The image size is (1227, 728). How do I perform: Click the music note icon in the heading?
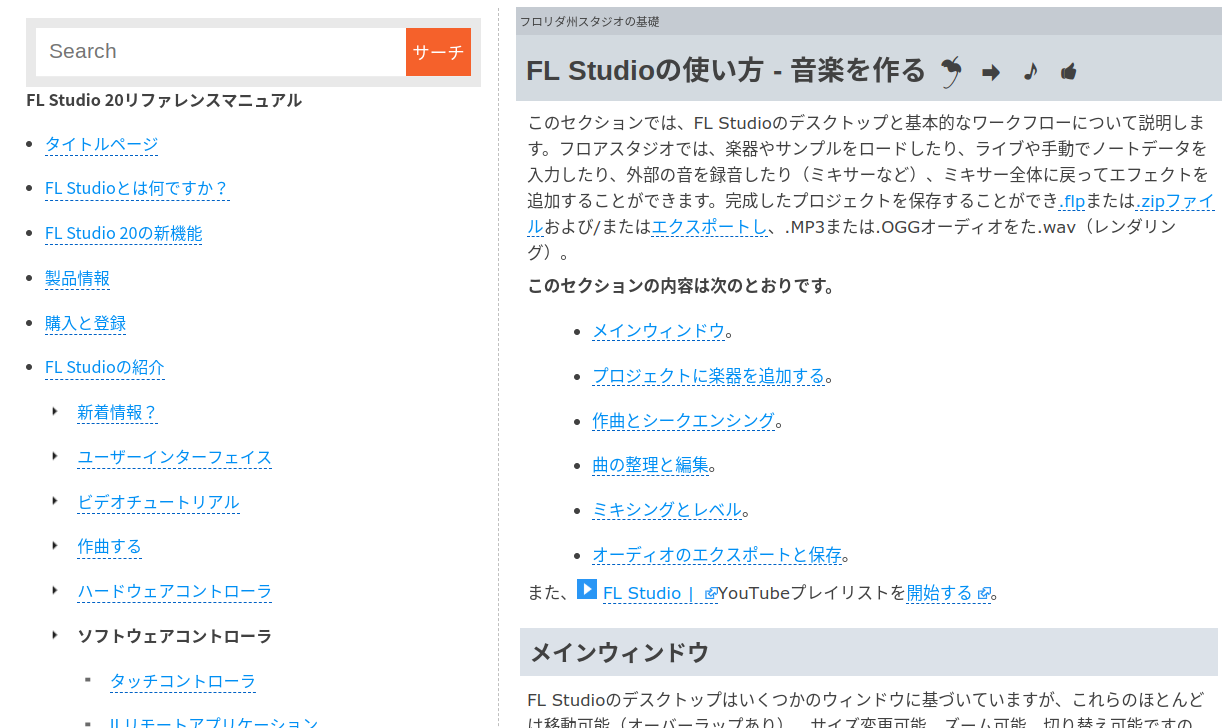pos(1031,71)
